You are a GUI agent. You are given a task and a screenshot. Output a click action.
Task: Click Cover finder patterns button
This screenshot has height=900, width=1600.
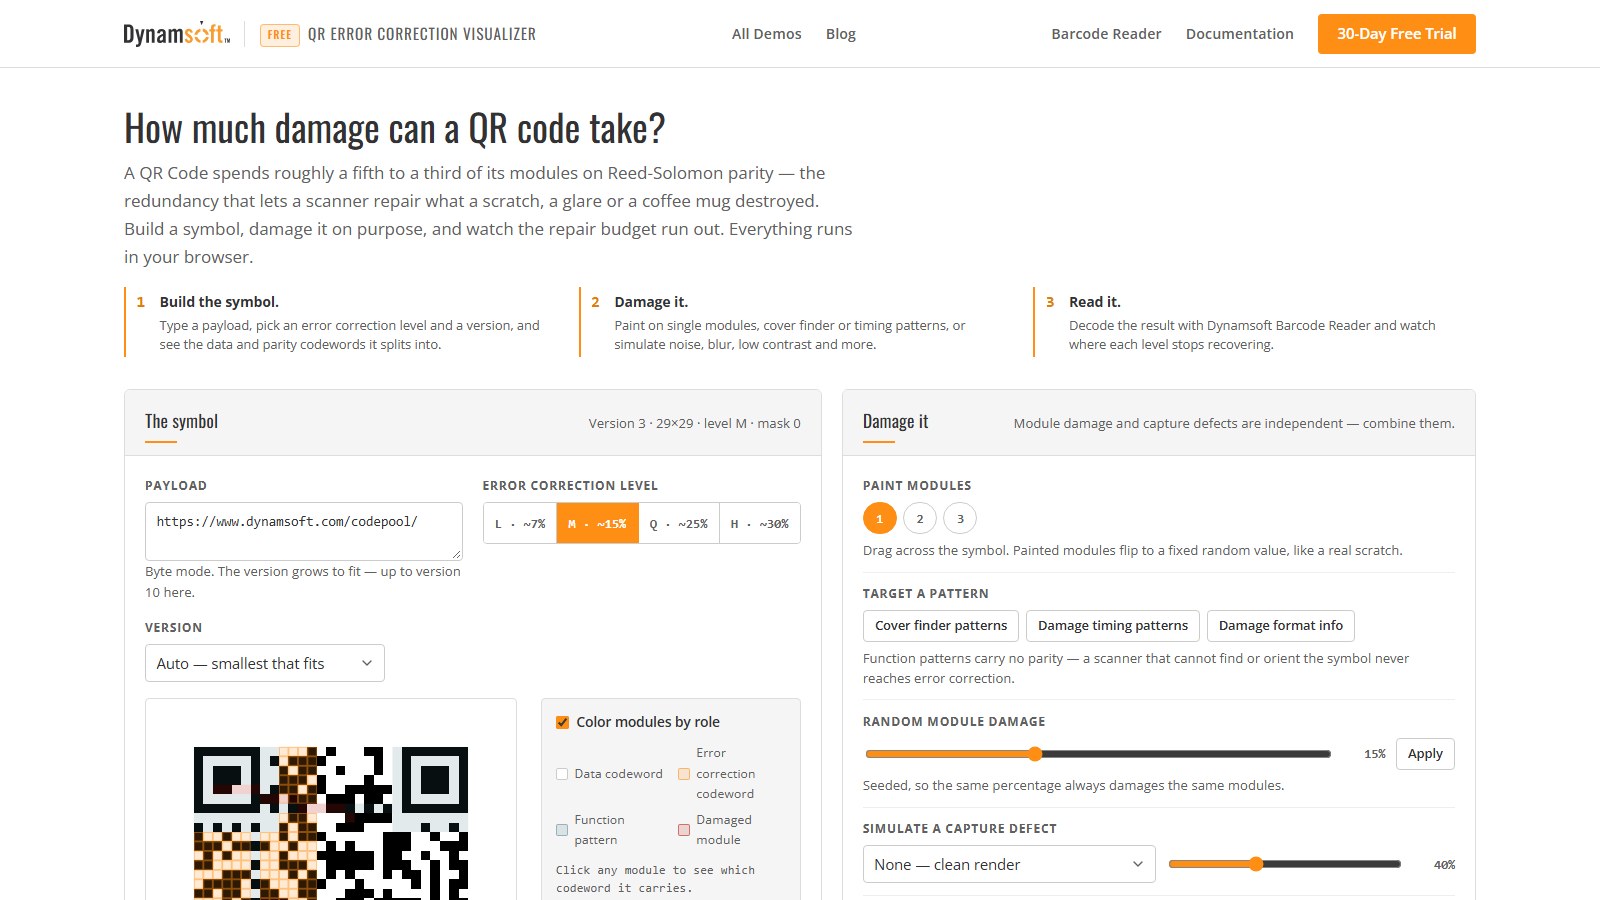coord(941,625)
